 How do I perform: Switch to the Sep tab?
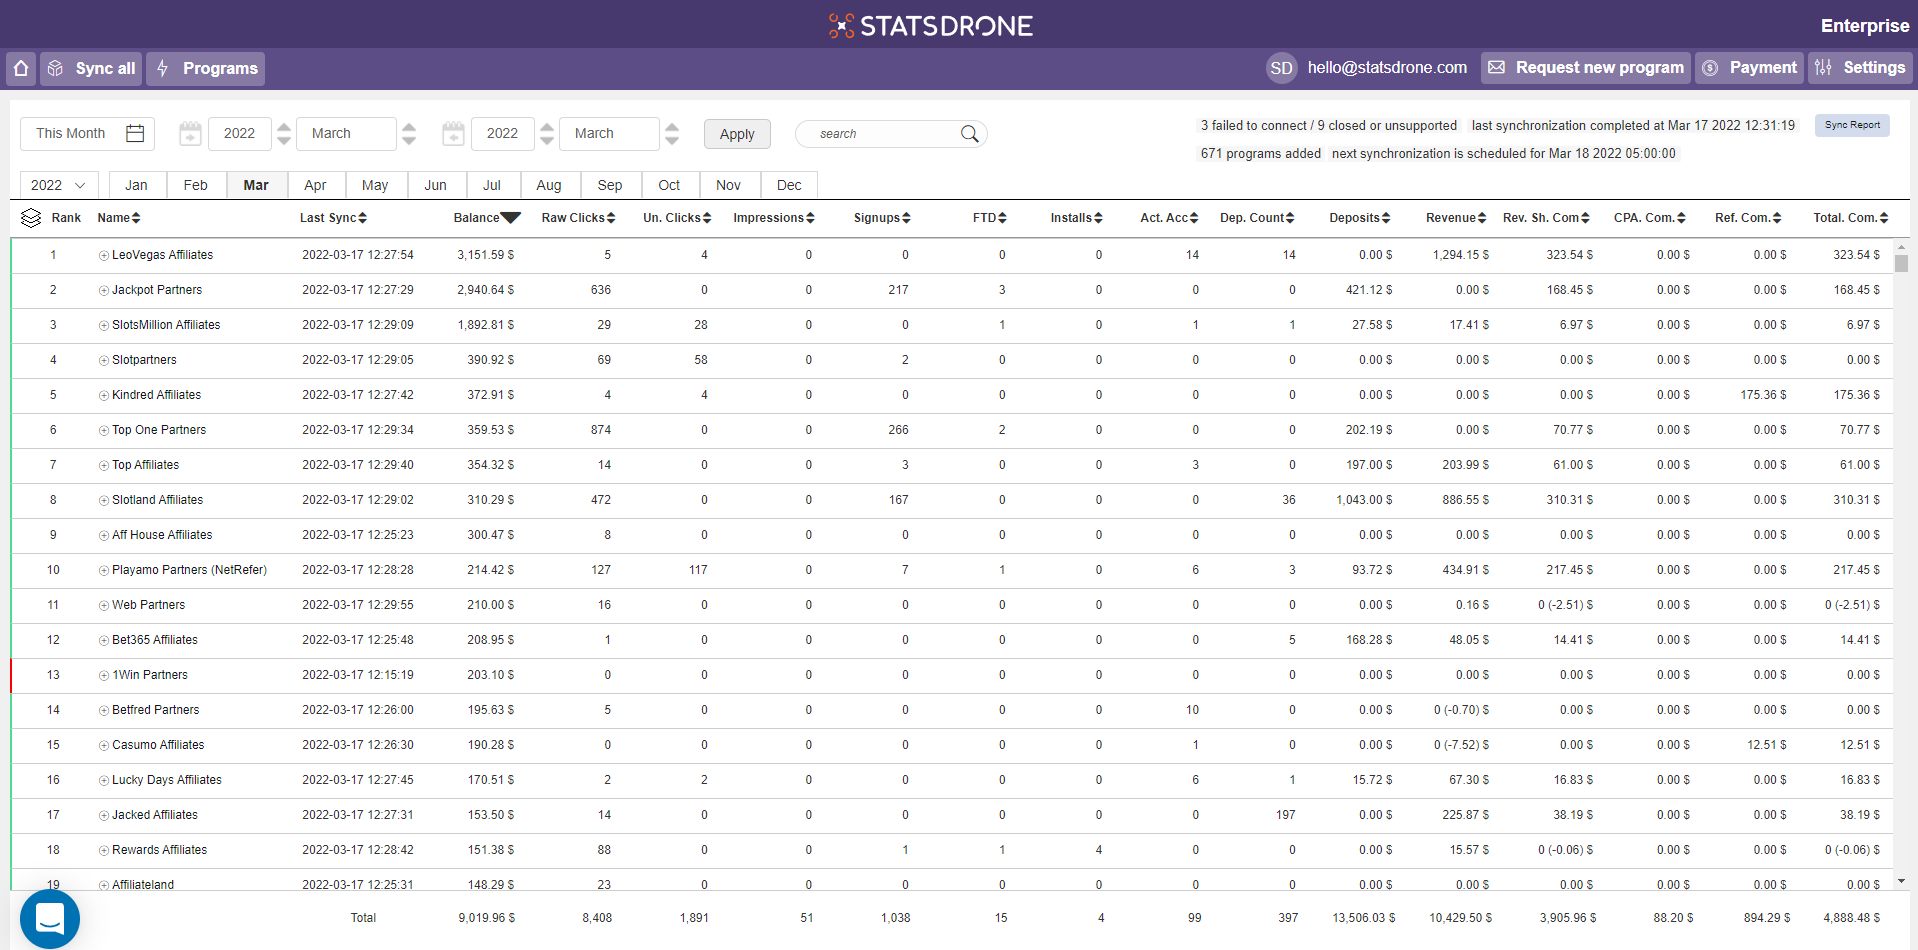[610, 185]
